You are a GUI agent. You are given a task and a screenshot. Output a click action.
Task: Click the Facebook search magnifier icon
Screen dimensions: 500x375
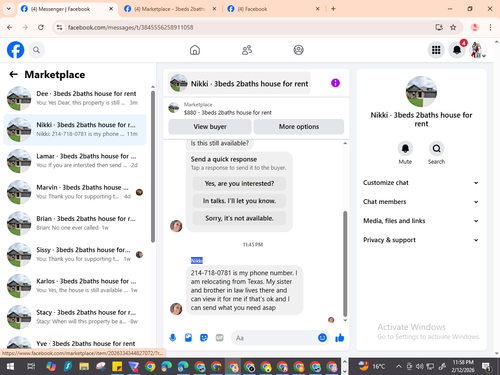pyautogui.click(x=36, y=50)
